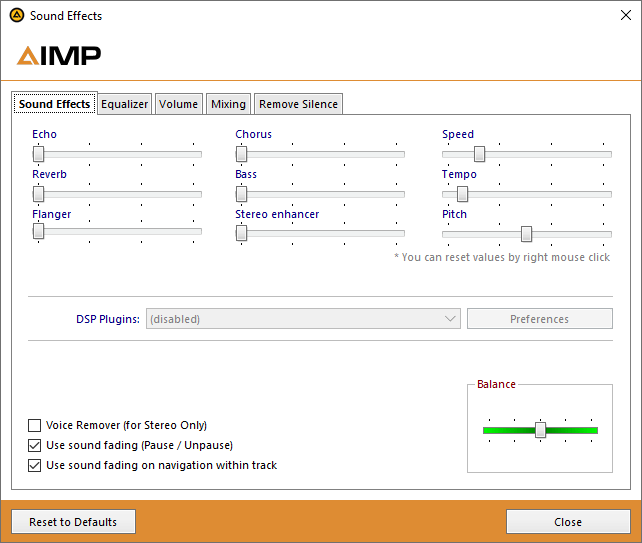Go to the Remove Silence tab
This screenshot has height=543, width=642.
click(299, 104)
